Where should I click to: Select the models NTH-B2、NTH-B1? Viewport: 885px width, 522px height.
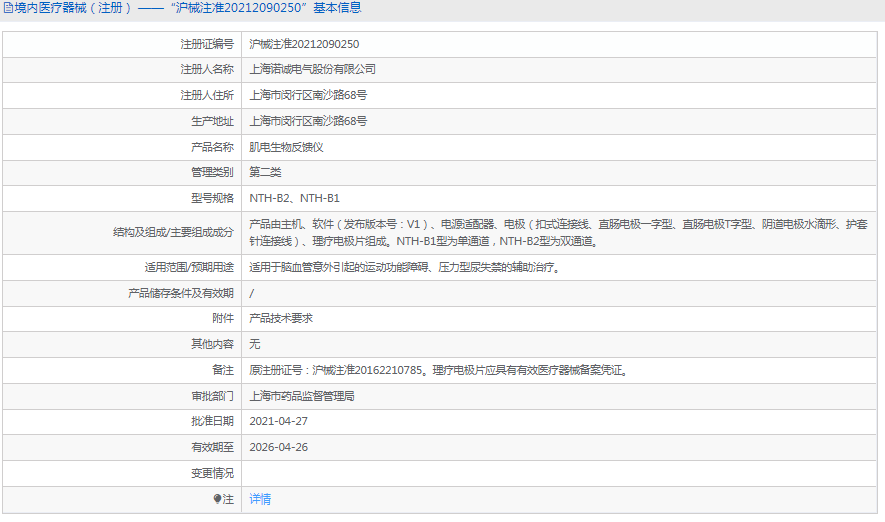295,198
